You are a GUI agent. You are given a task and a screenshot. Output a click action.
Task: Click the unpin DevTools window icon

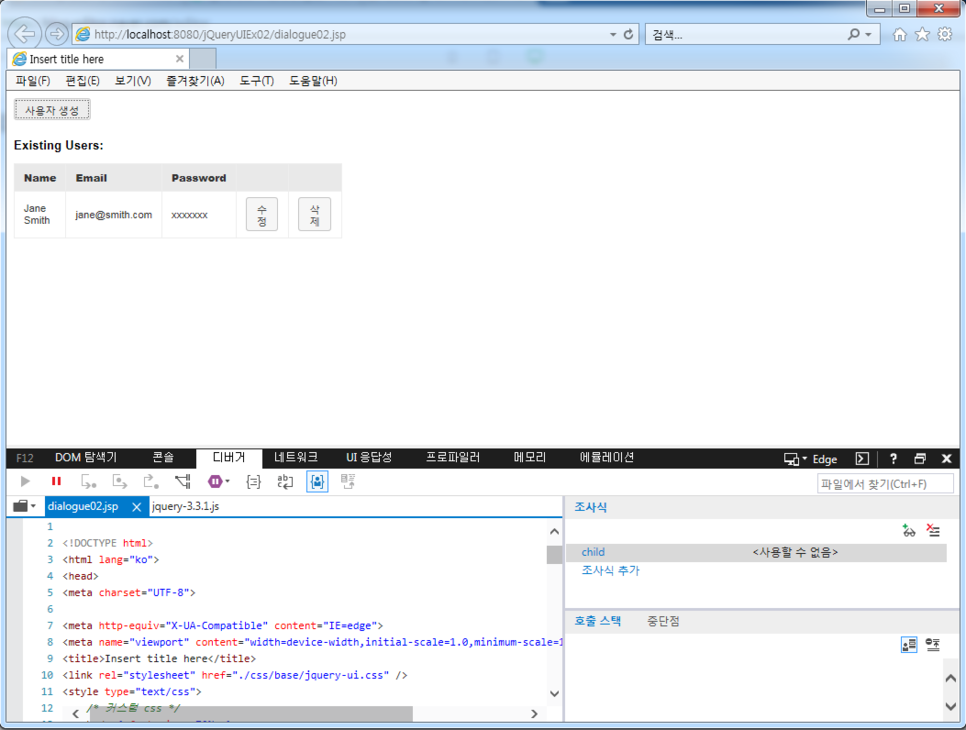(x=920, y=459)
